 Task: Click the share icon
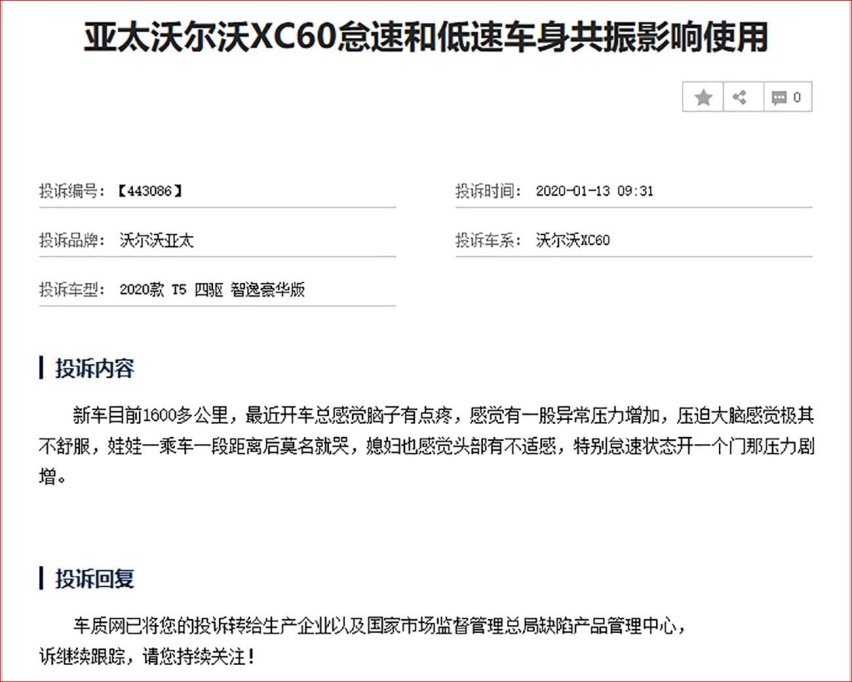[x=739, y=97]
